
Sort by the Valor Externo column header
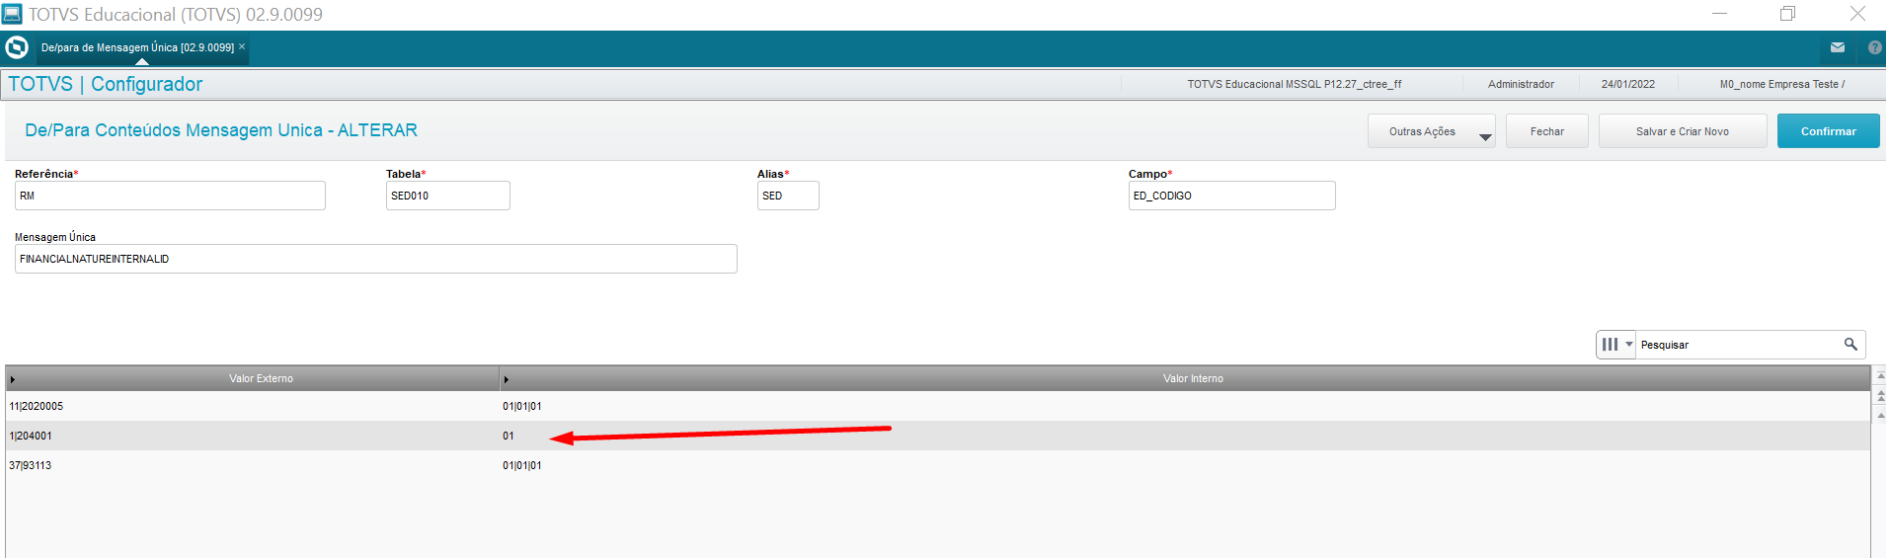click(x=261, y=379)
